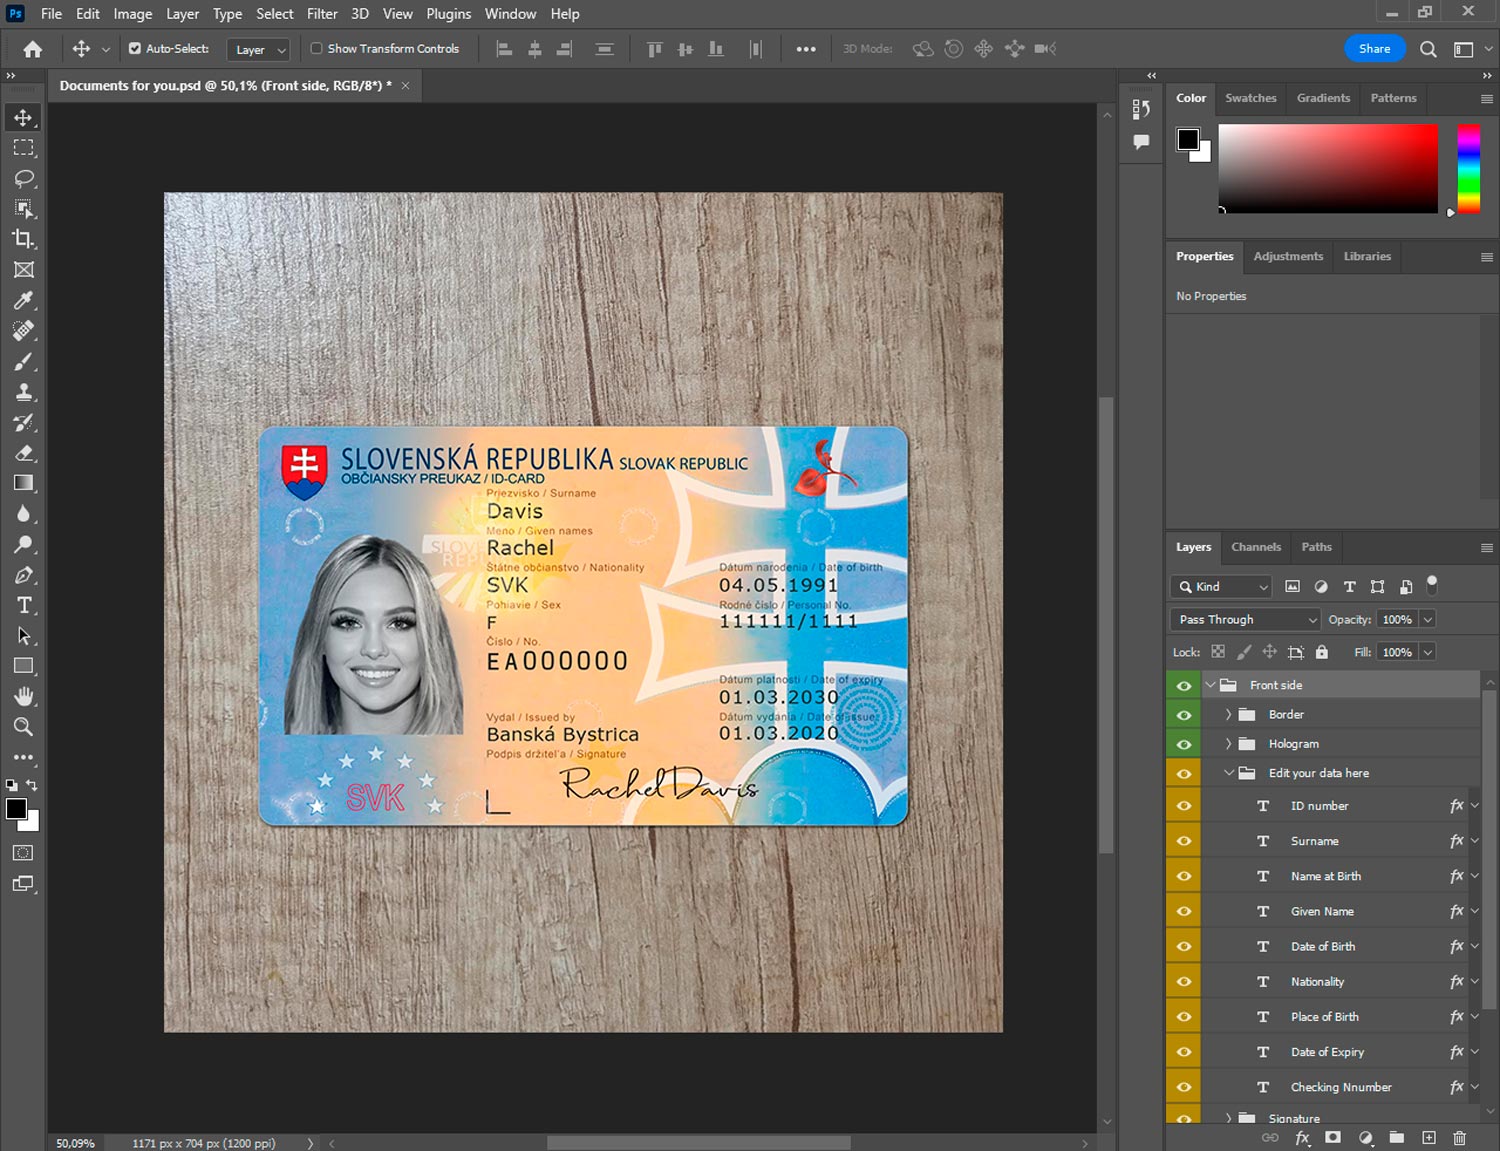The height and width of the screenshot is (1151, 1500).
Task: Open the Kind layer filter dropdown
Action: [1222, 587]
